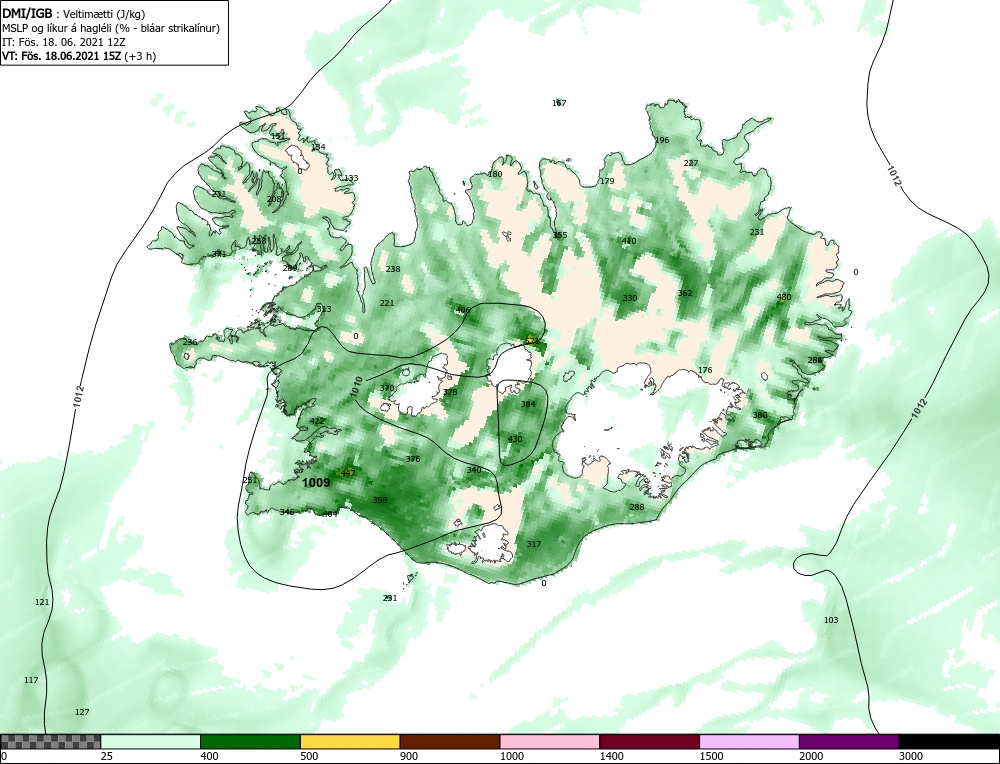
Task: Click the 134 value in the Westfjords
Action: click(318, 147)
